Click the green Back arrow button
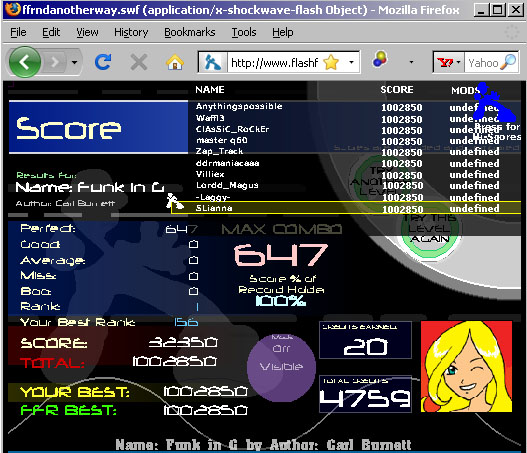This screenshot has width=527, height=453. (x=25, y=62)
